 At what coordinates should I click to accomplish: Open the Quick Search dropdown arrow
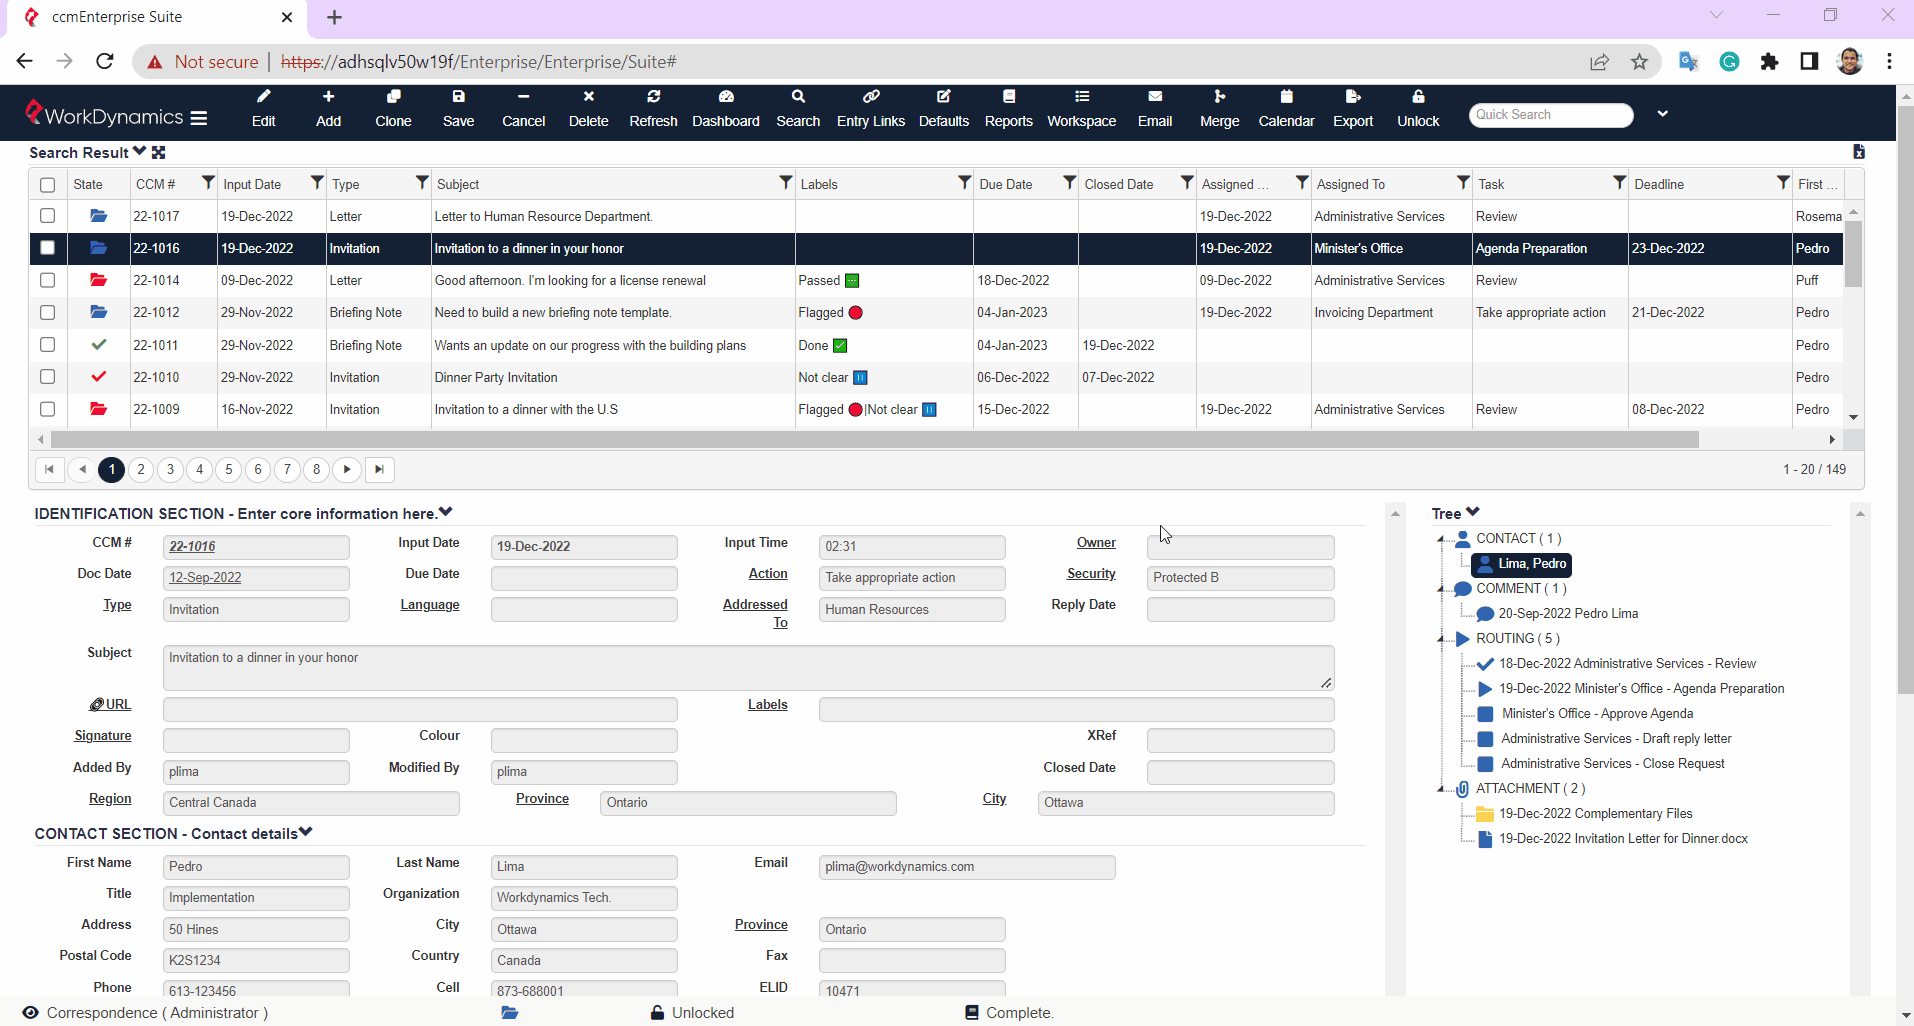tap(1662, 114)
